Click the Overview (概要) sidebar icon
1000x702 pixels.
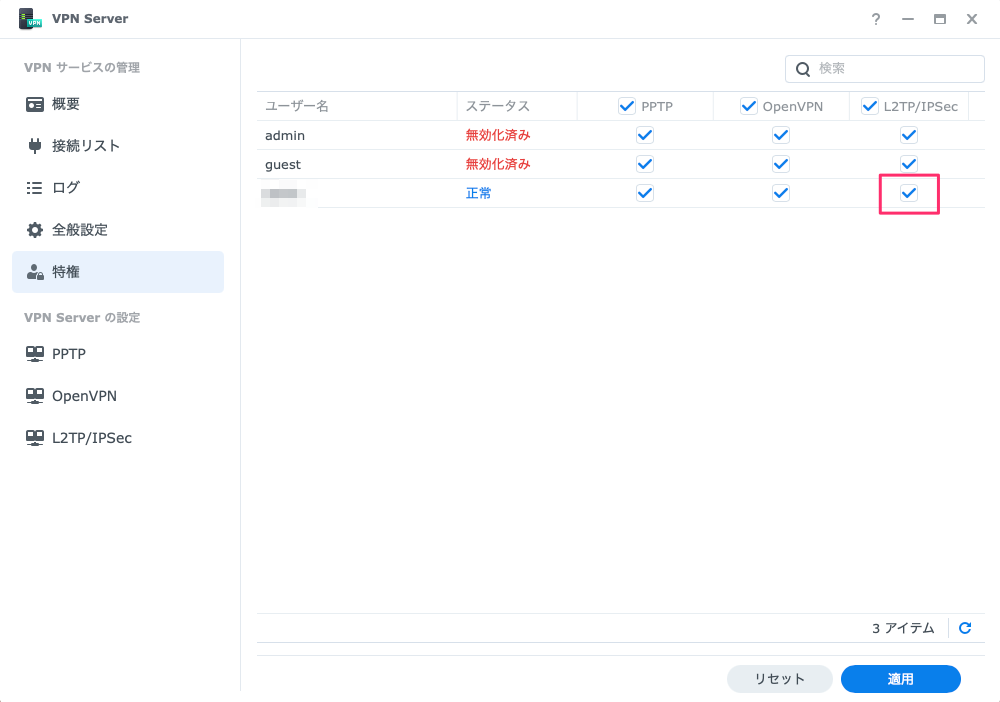click(x=35, y=104)
